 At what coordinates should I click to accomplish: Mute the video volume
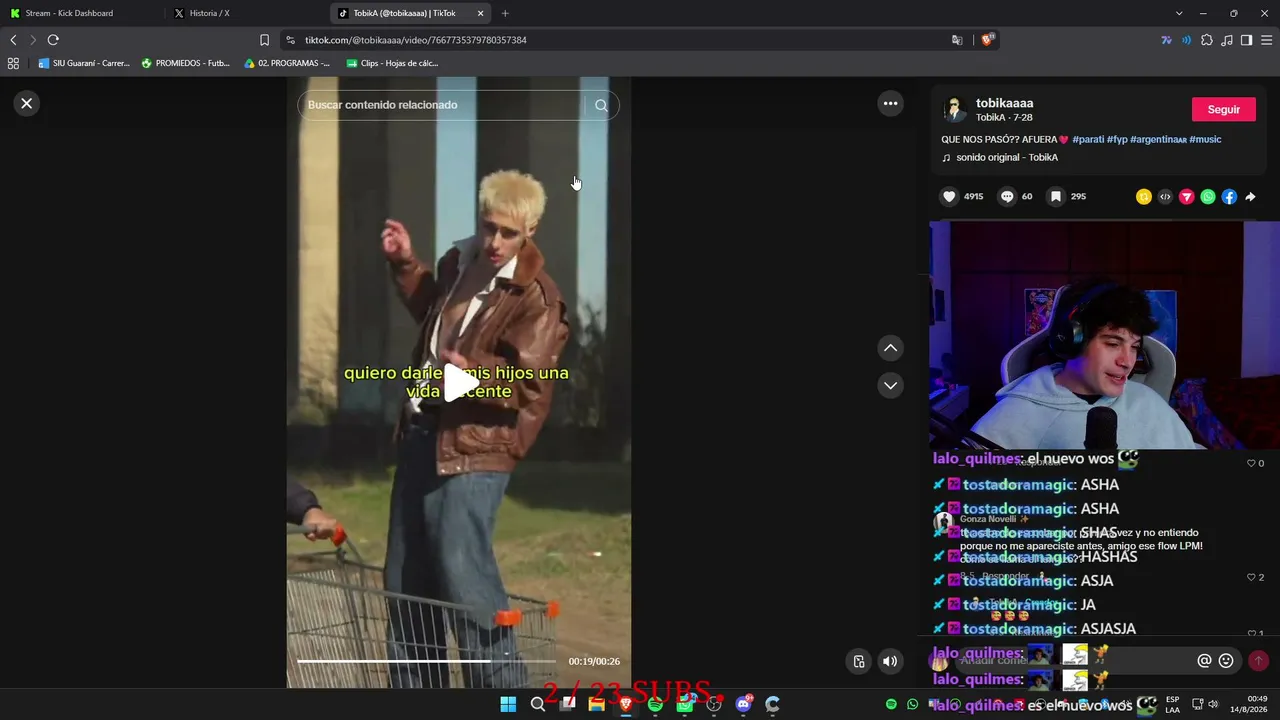[890, 661]
